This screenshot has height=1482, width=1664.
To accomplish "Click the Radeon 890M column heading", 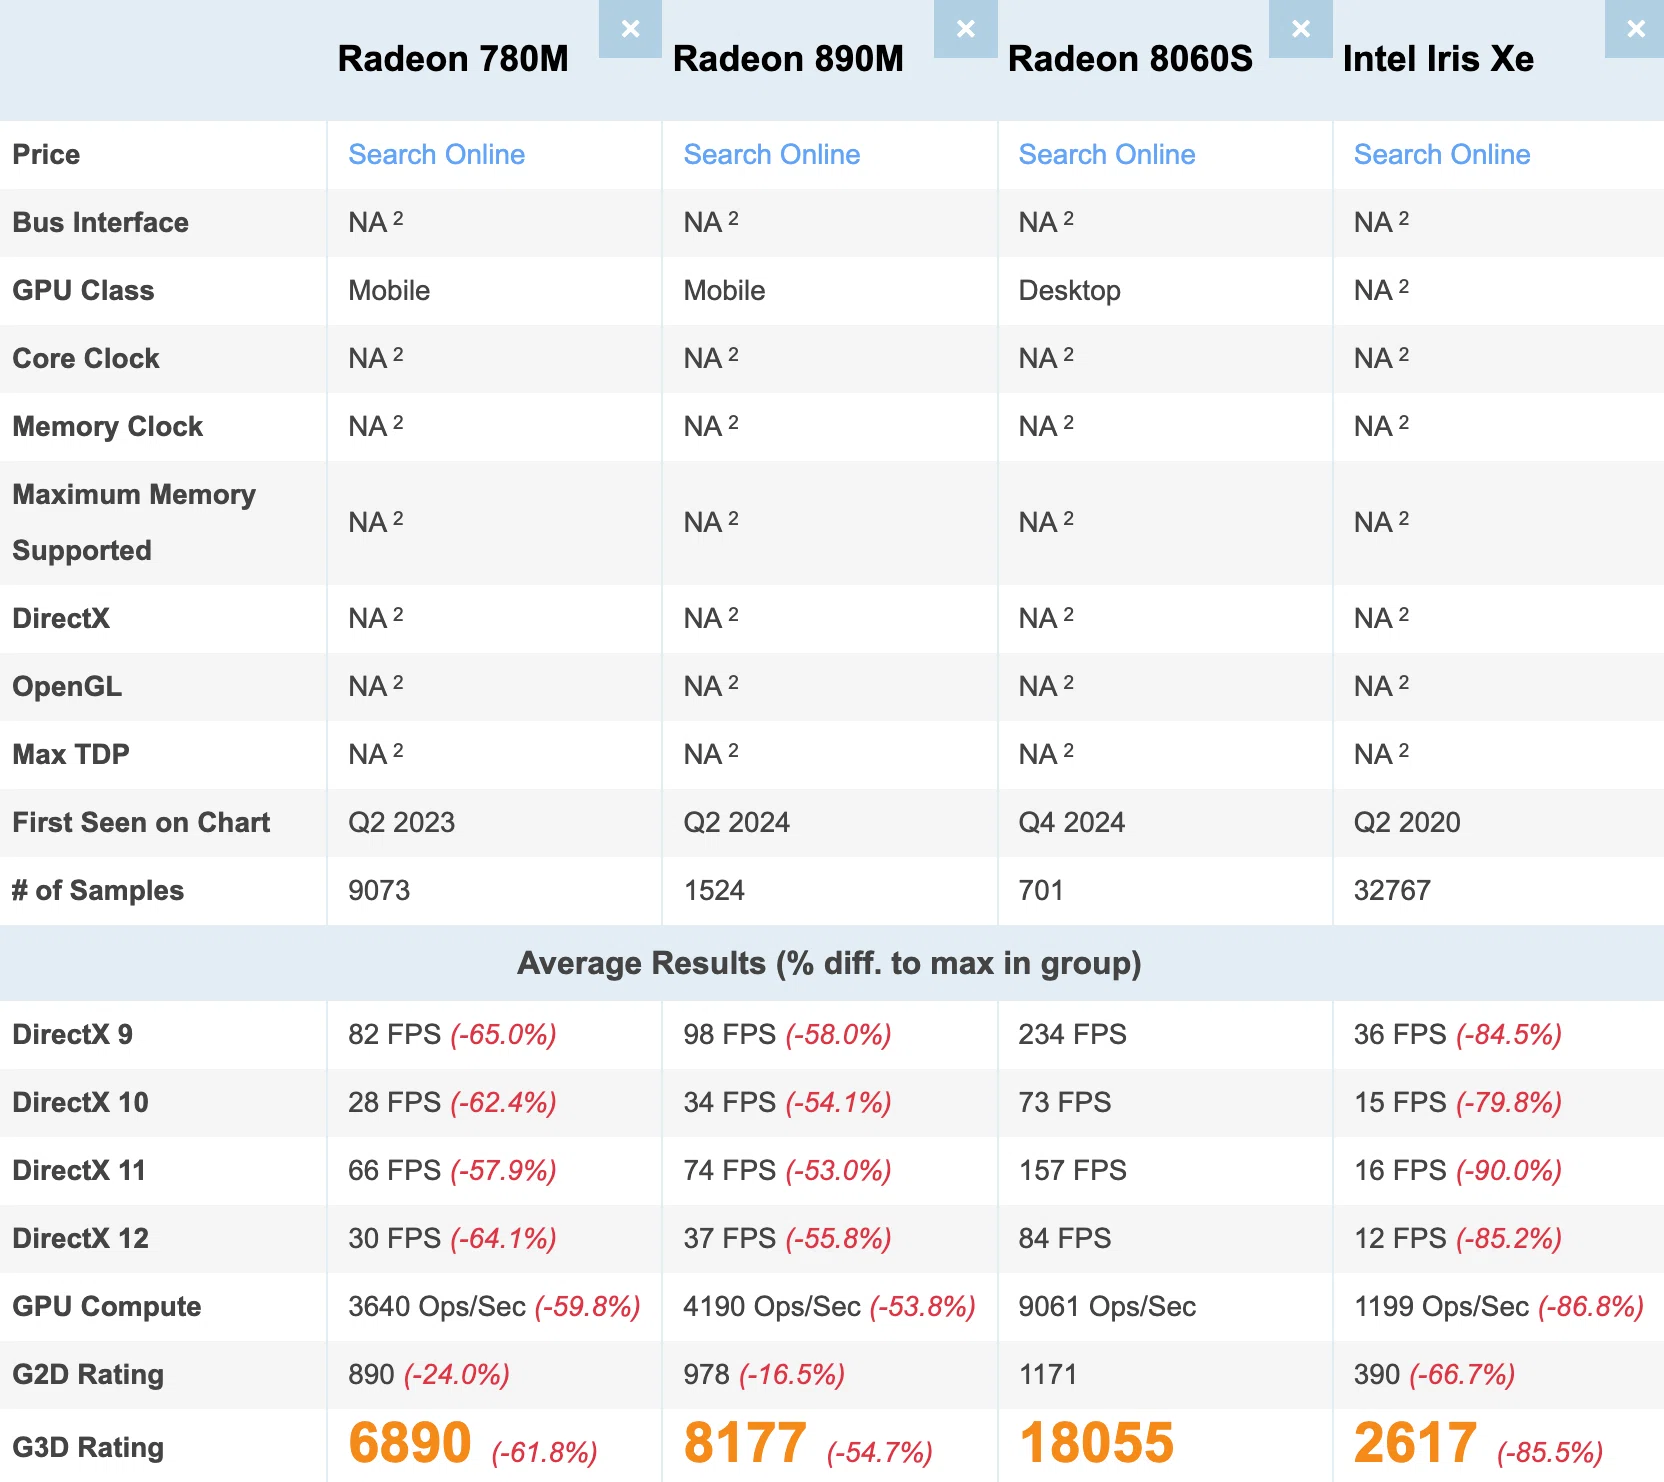I will 788,59.
